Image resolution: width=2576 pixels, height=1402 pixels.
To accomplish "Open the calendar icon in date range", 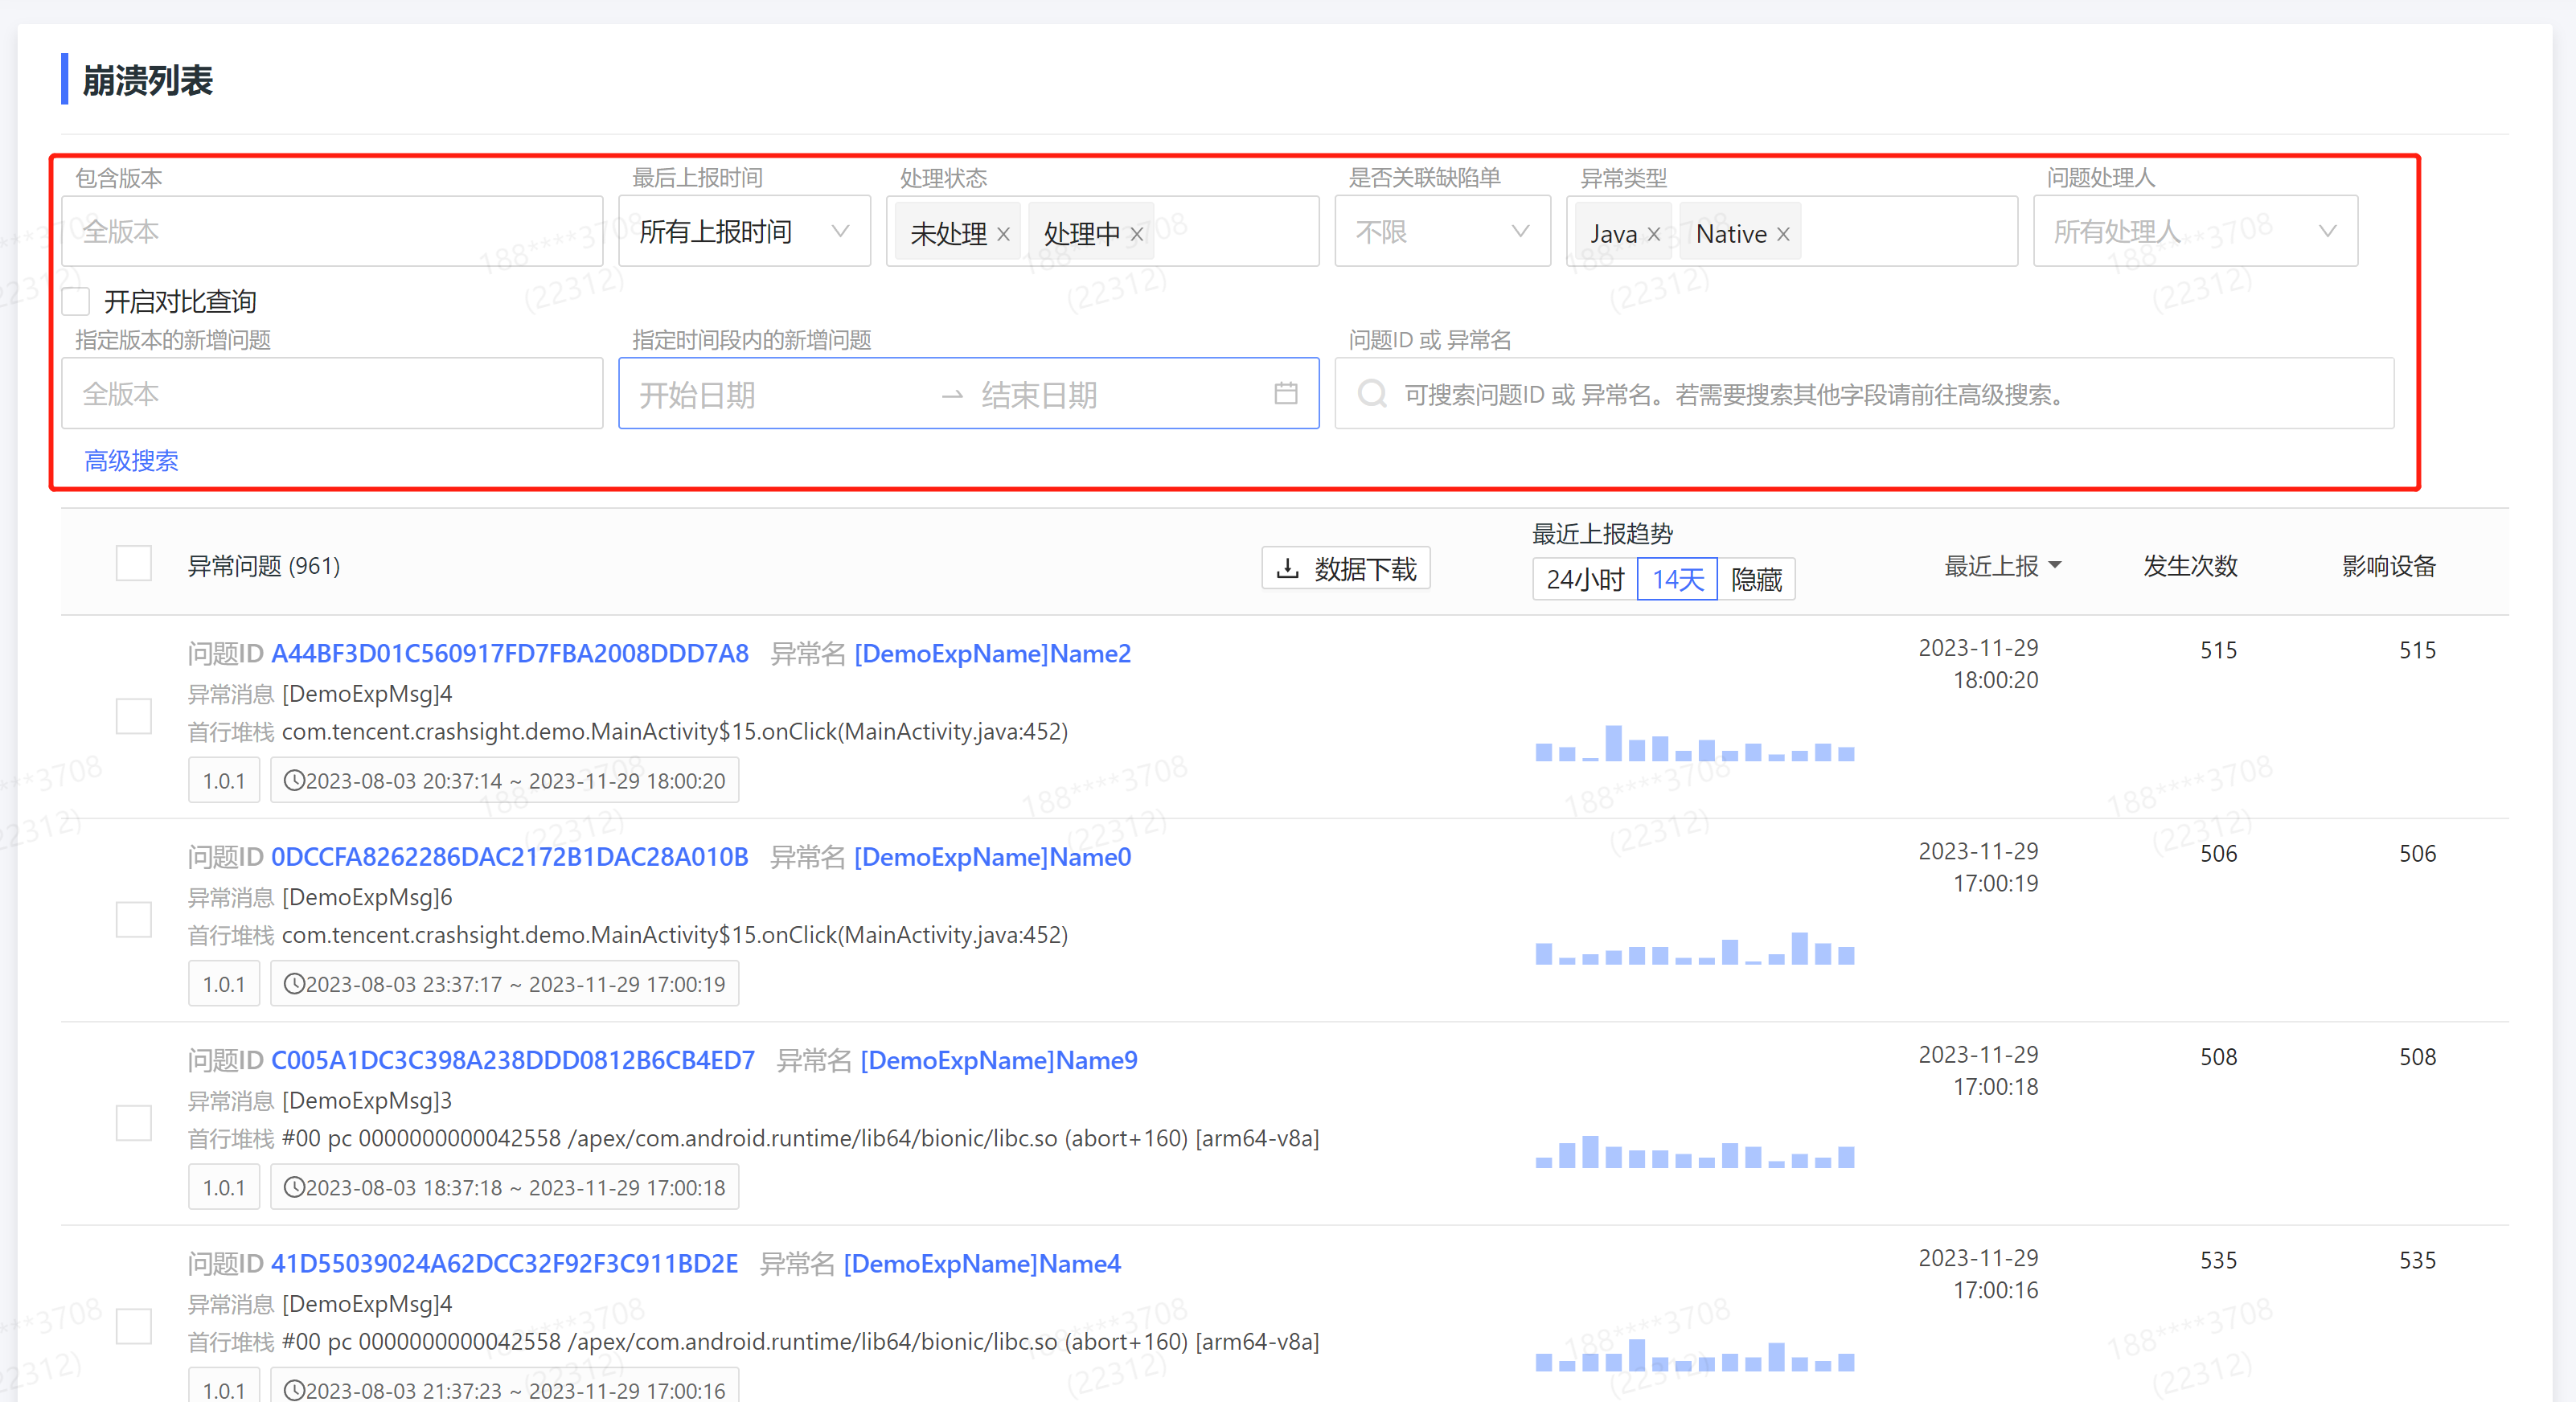I will point(1286,394).
